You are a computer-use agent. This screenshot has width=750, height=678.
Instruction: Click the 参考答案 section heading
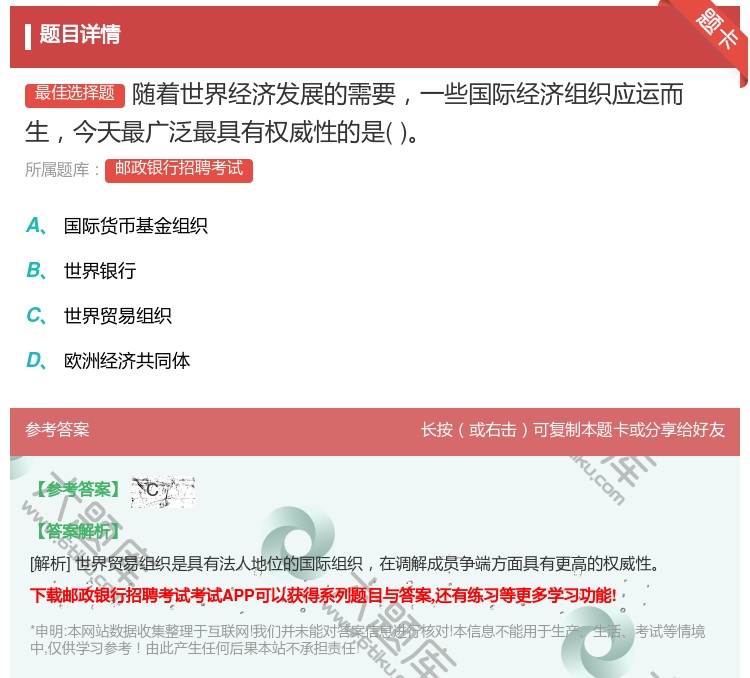pos(57,430)
